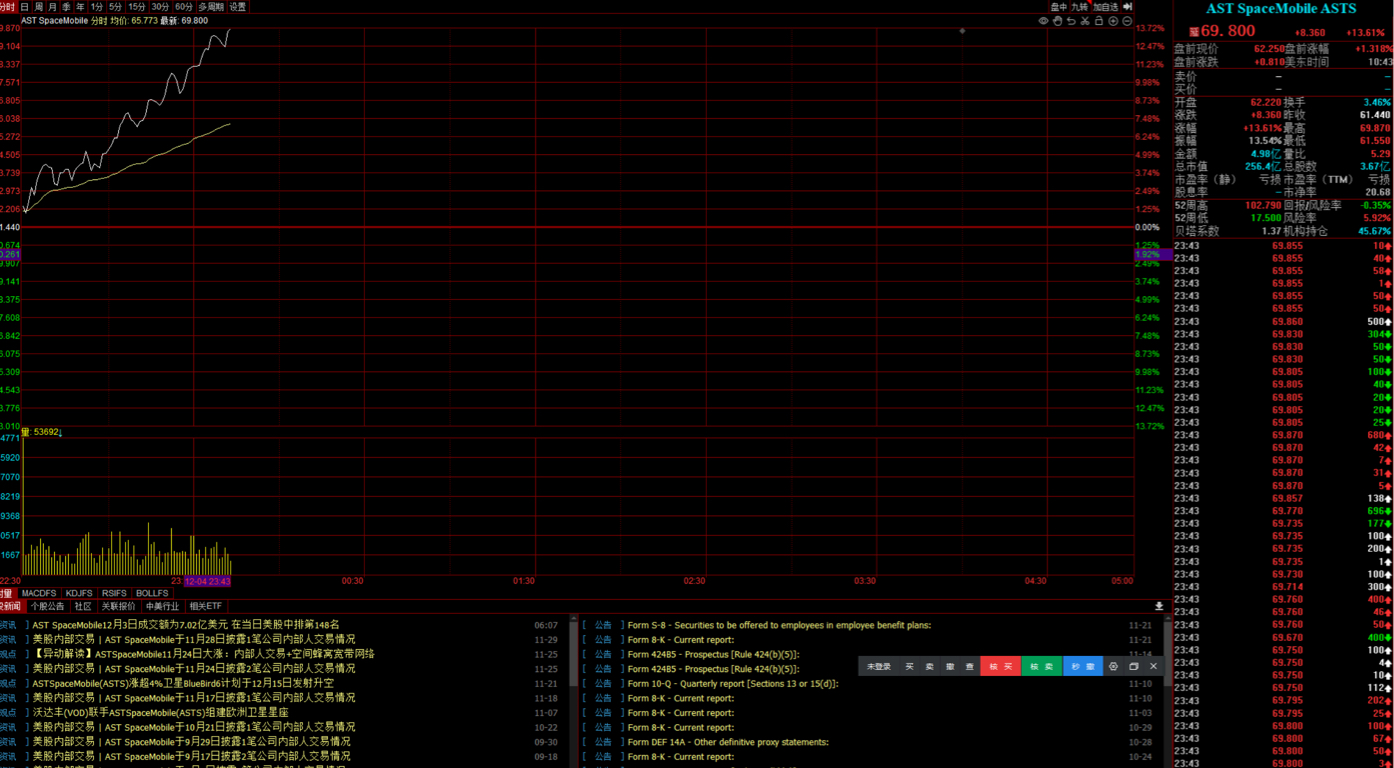Toggle the MACDFS indicator tab
This screenshot has height=768, width=1394.
click(39, 593)
